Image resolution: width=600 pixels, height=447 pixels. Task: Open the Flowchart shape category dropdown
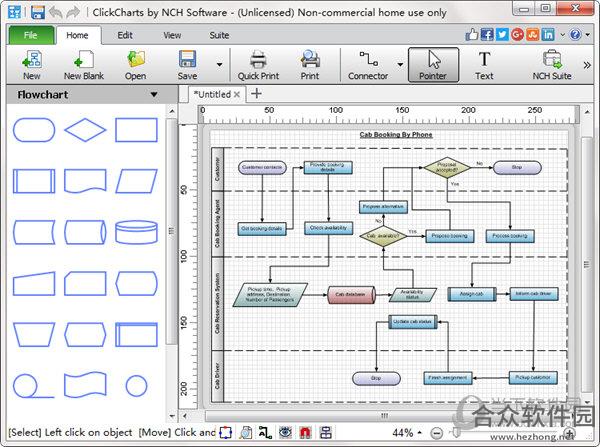click(x=154, y=95)
